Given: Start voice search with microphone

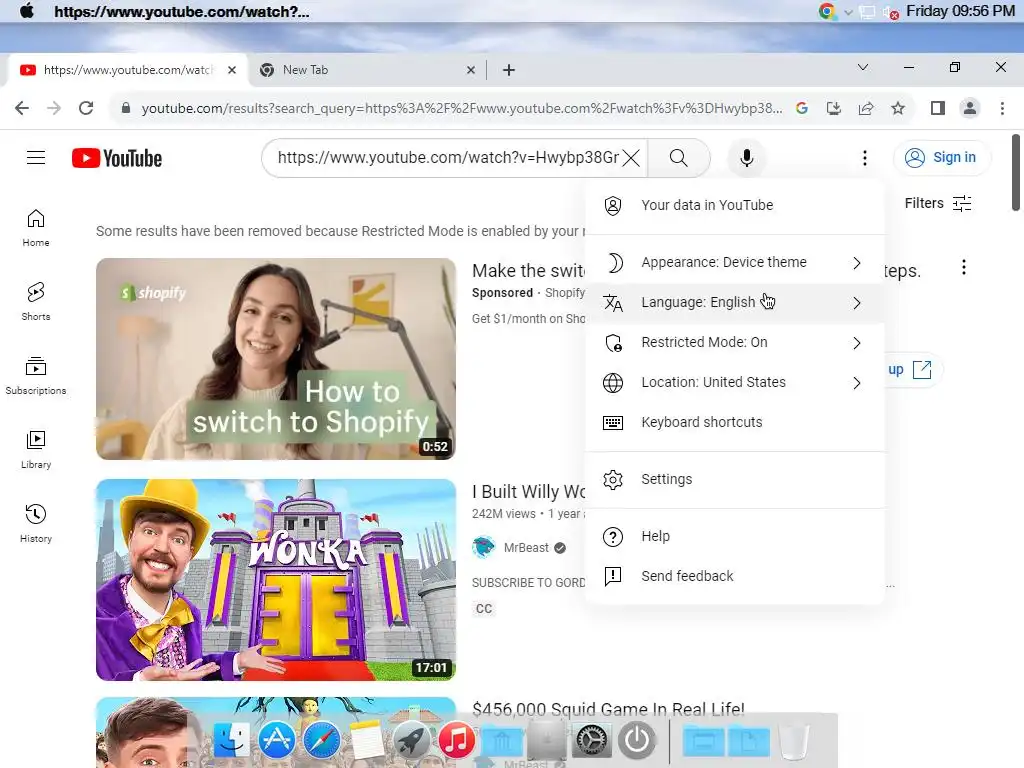Looking at the screenshot, I should pyautogui.click(x=746, y=158).
